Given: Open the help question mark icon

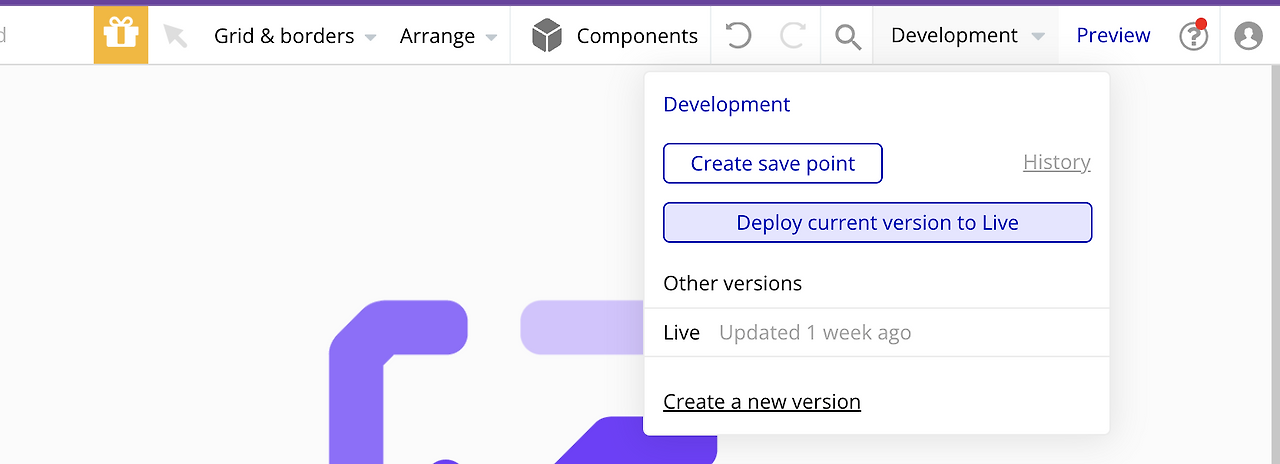Looking at the screenshot, I should point(1193,36).
